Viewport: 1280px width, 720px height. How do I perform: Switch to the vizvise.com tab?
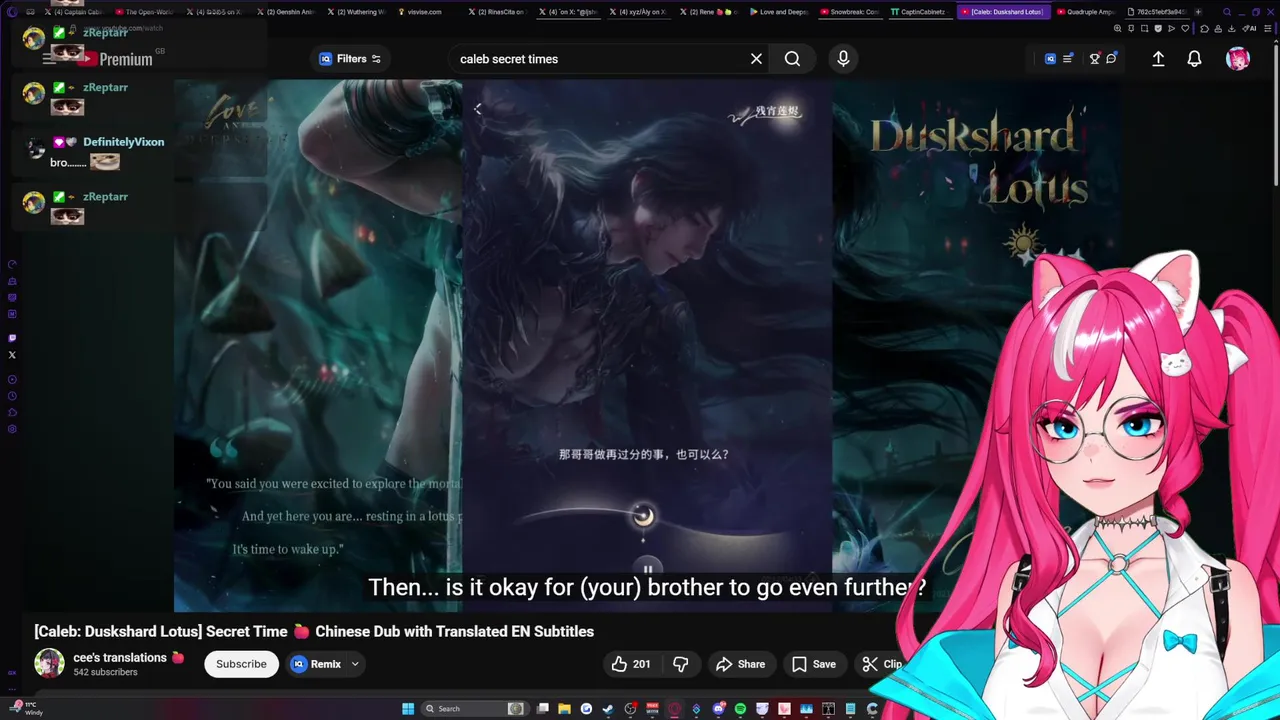(x=423, y=12)
